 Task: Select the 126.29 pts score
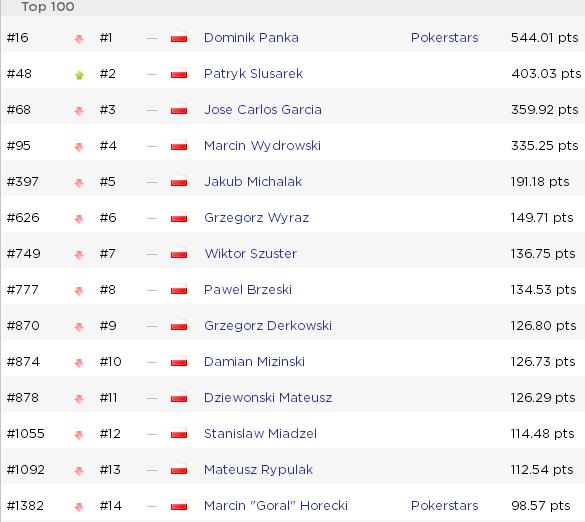(x=543, y=398)
